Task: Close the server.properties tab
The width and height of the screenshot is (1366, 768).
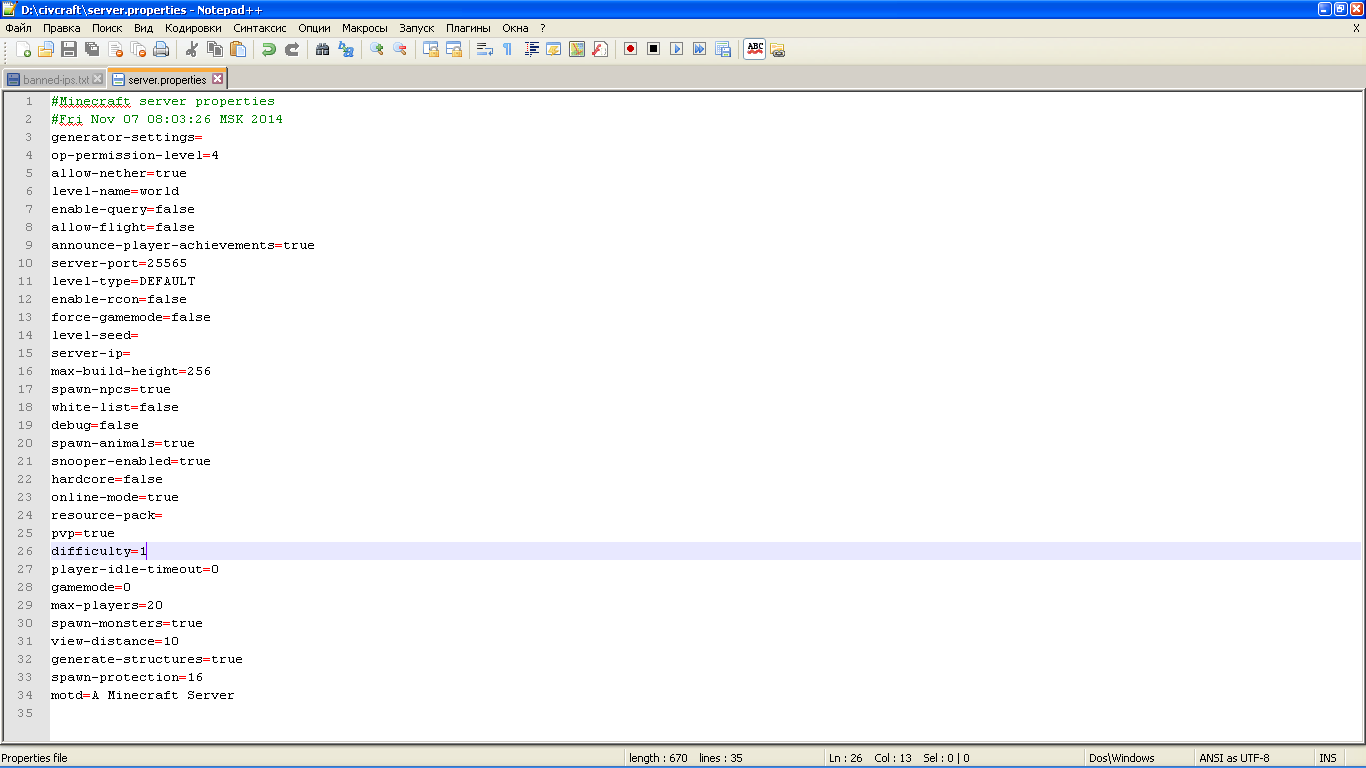Action: click(217, 79)
